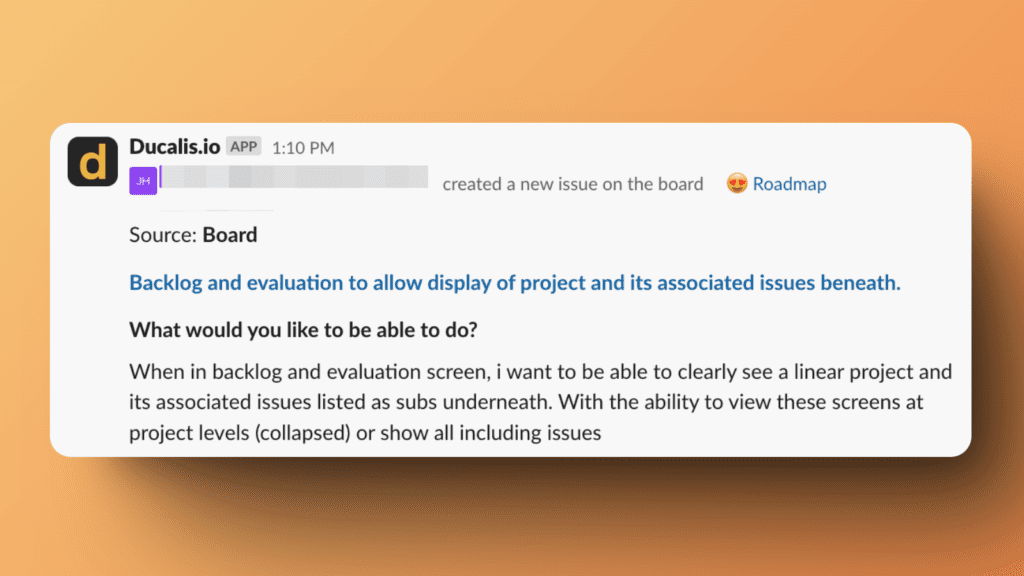Click the line starting "When in backlog"
The image size is (1024, 576).
tap(540, 372)
